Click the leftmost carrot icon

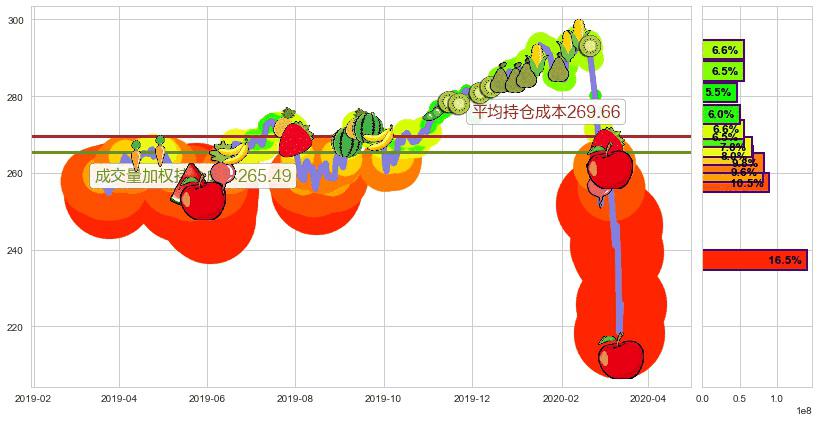[136, 153]
